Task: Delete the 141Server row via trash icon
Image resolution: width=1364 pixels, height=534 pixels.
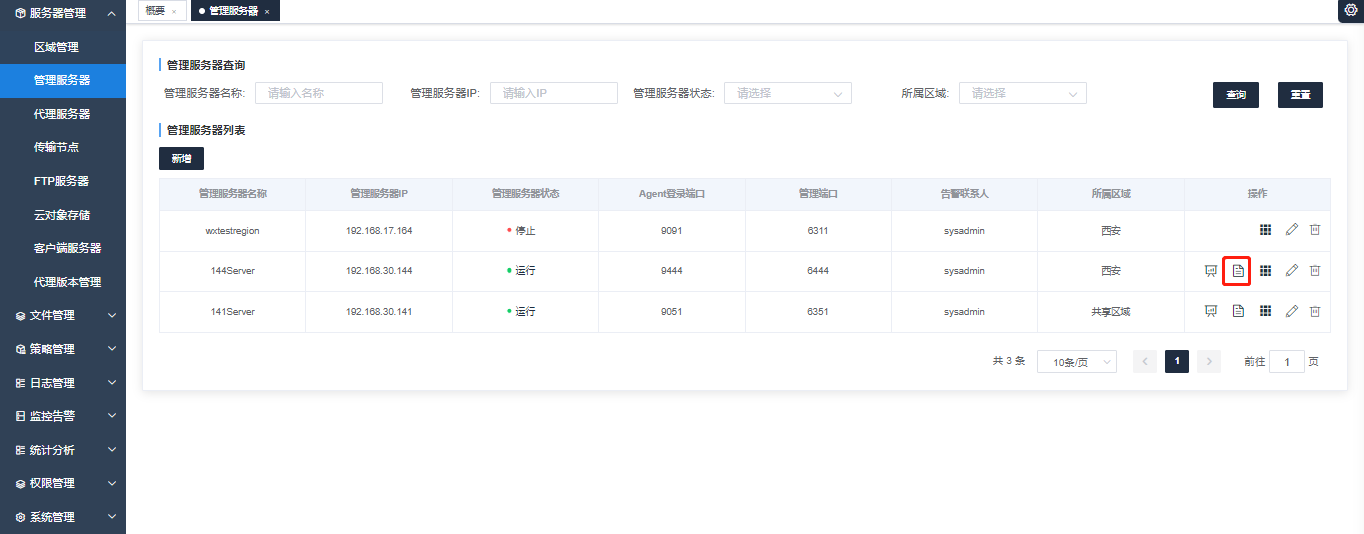Action: pos(1315,311)
